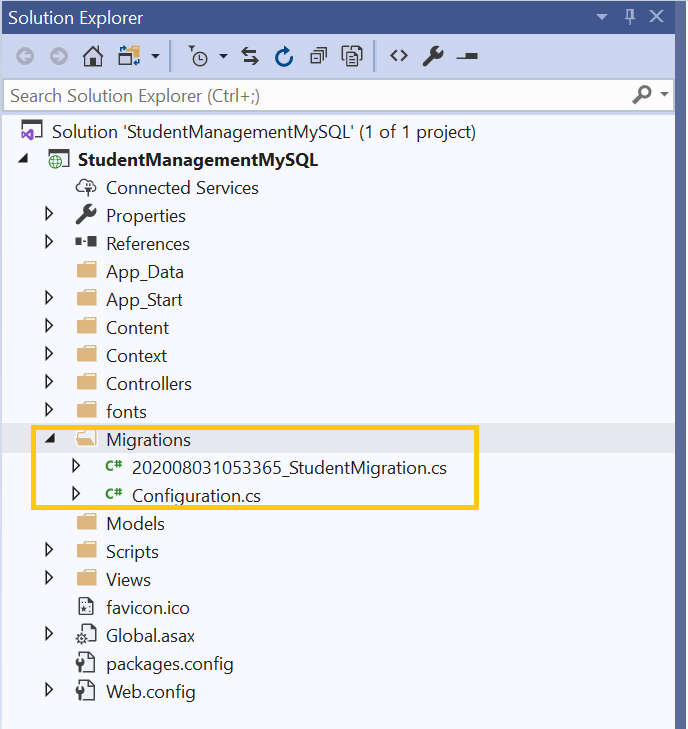Select the Configuration.cs file
This screenshot has width=688, height=729.
(196, 495)
